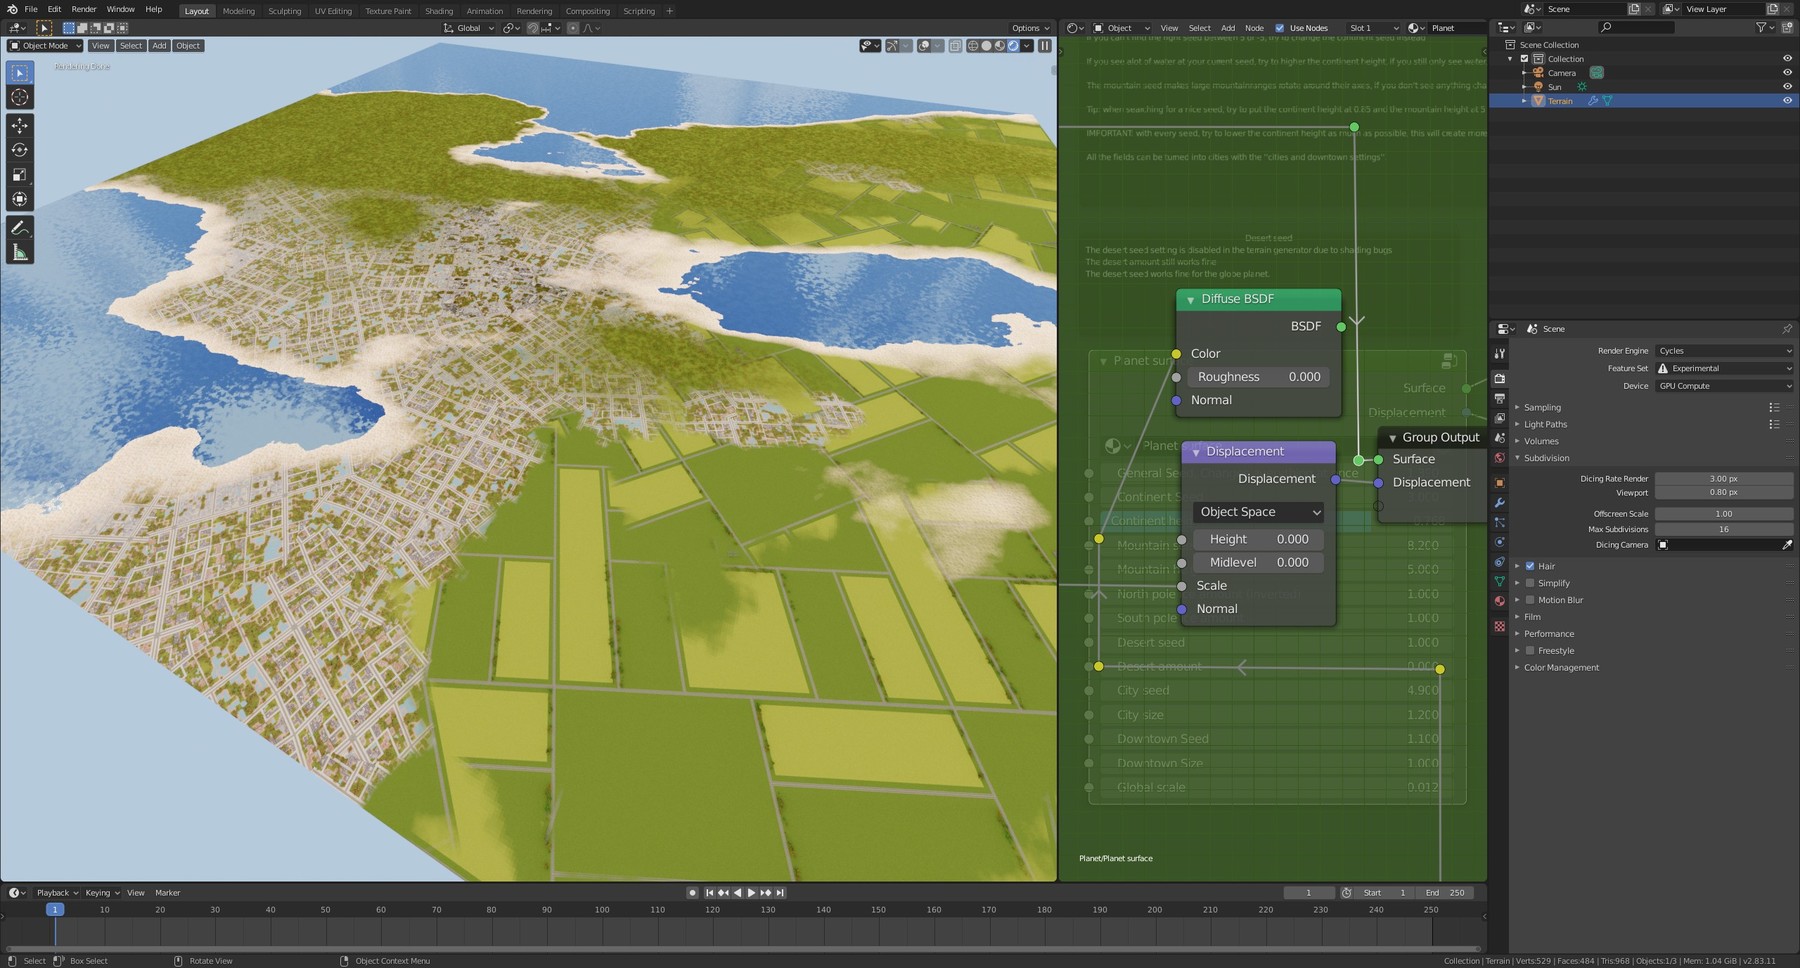Select the Rotate tool in the left toolbar
The width and height of the screenshot is (1800, 968).
click(18, 150)
